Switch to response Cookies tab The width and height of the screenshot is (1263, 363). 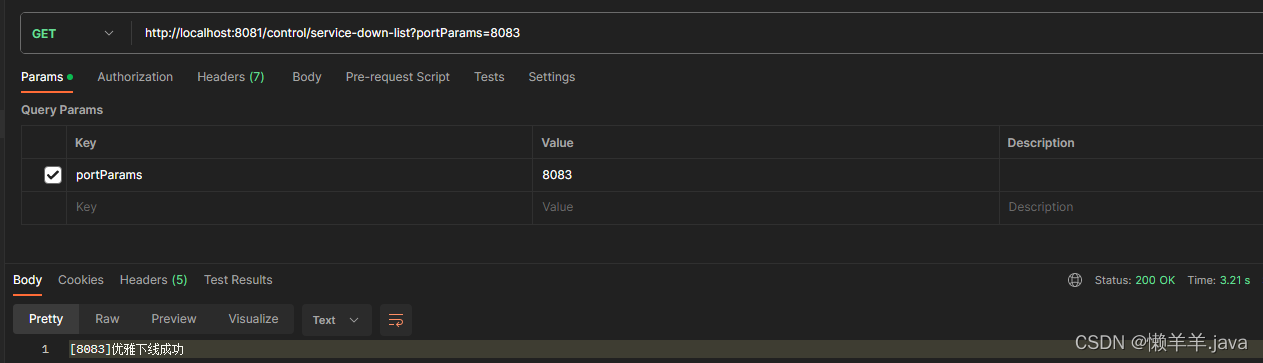(x=81, y=280)
